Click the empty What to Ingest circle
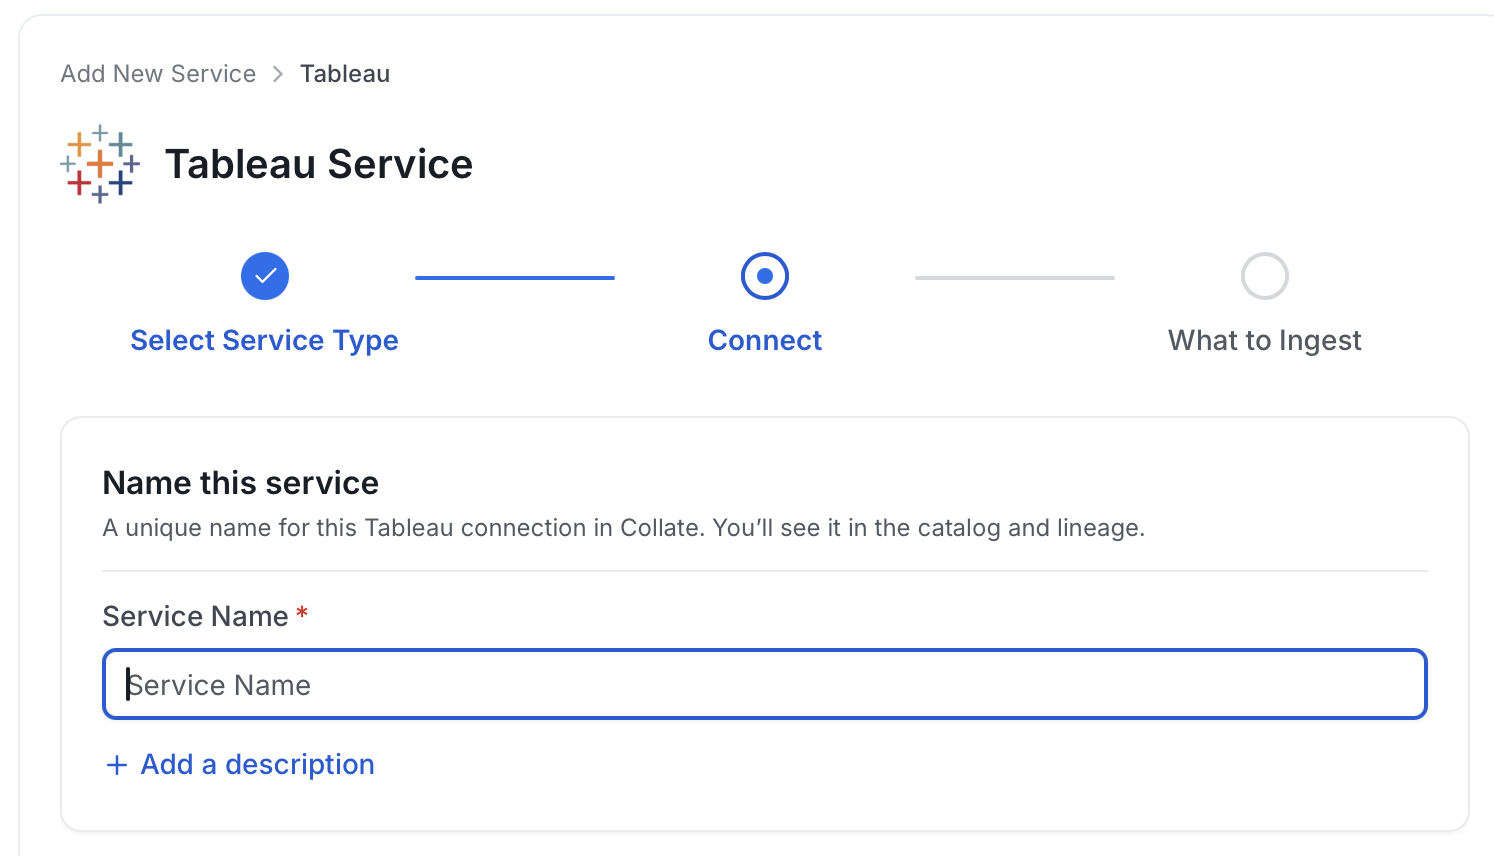Viewport: 1494px width, 856px height. (x=1265, y=276)
